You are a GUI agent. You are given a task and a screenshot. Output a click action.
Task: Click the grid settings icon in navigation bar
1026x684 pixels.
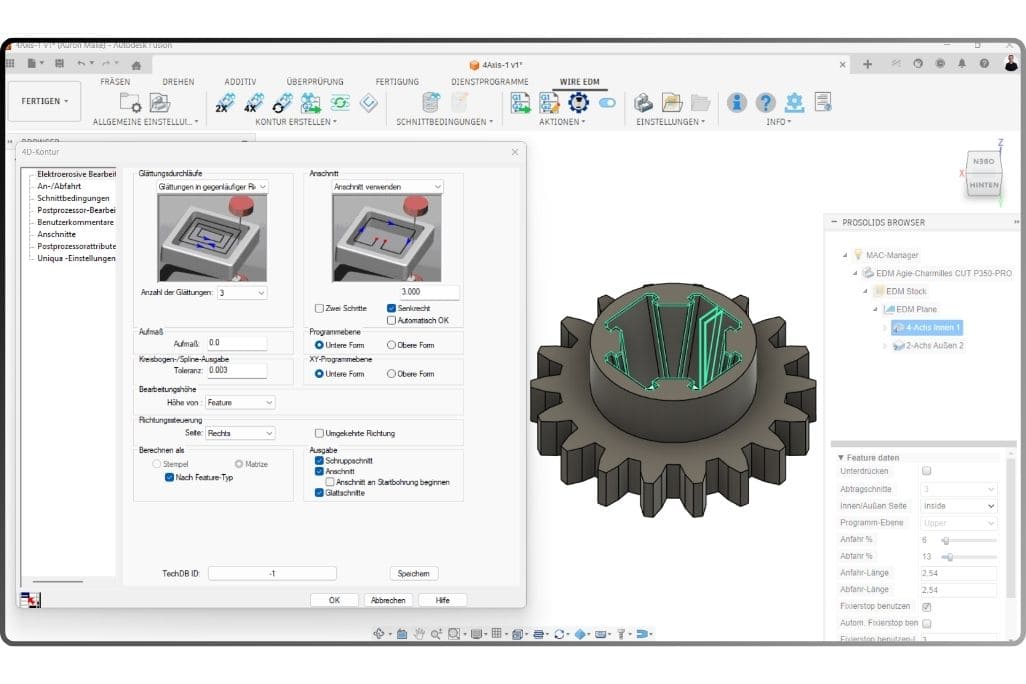[x=497, y=634]
